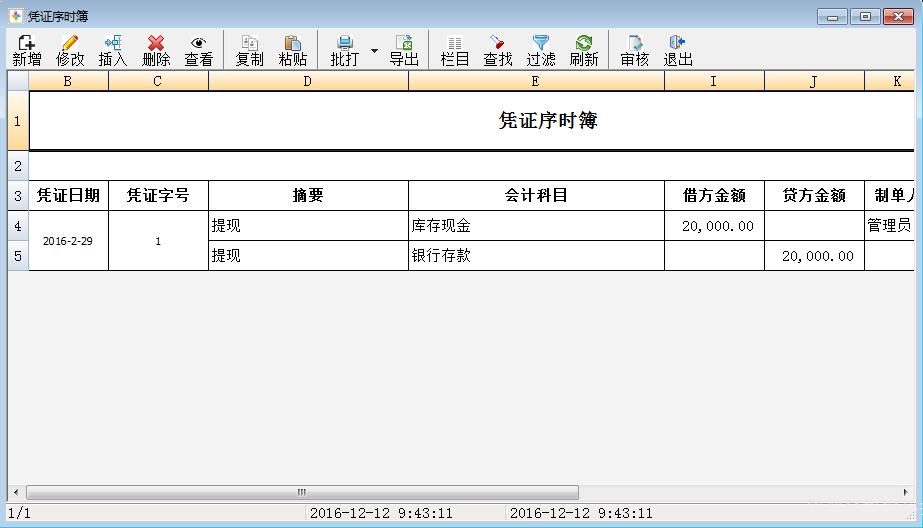This screenshot has height=528, width=923.
Task: Click the 凭证日期 header cell
Action: click(68, 195)
